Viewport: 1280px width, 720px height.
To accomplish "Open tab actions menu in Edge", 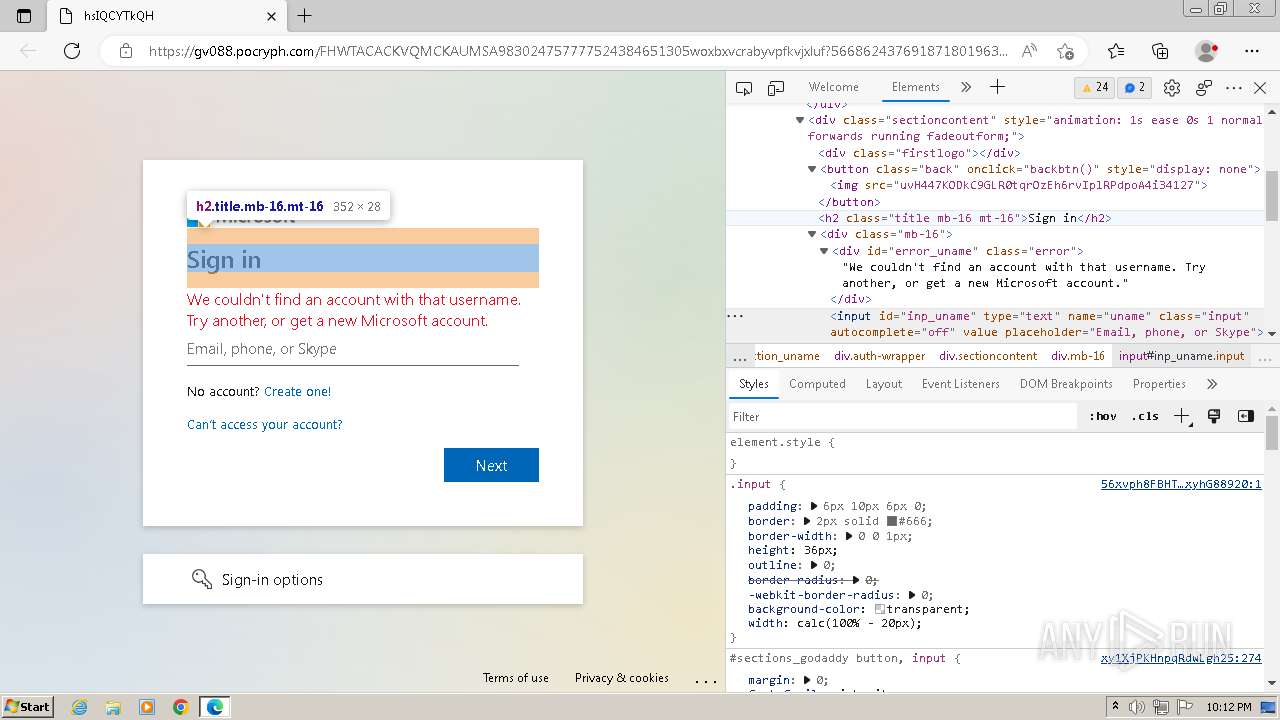I will [x=24, y=16].
